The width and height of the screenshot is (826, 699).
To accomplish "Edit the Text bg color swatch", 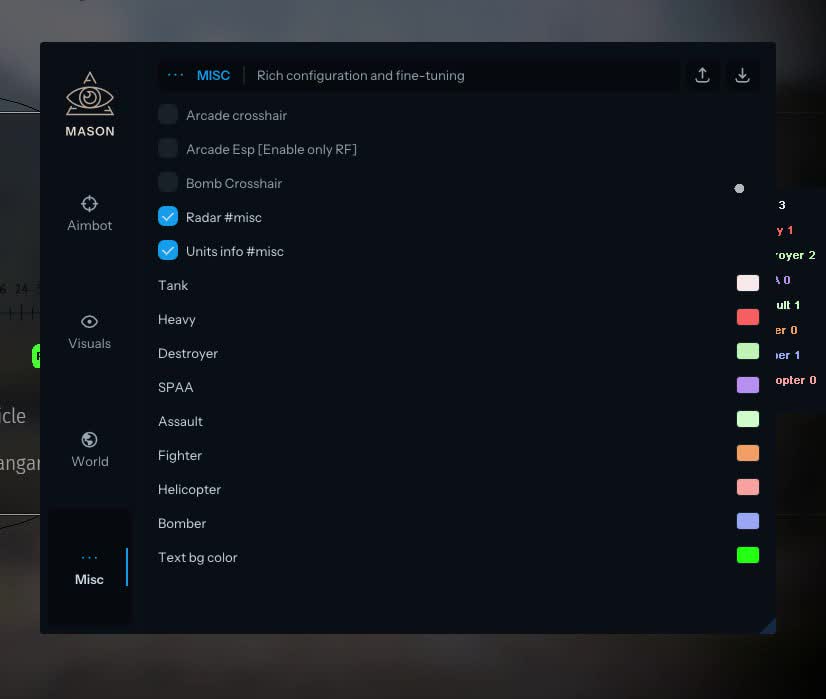I will coord(747,556).
